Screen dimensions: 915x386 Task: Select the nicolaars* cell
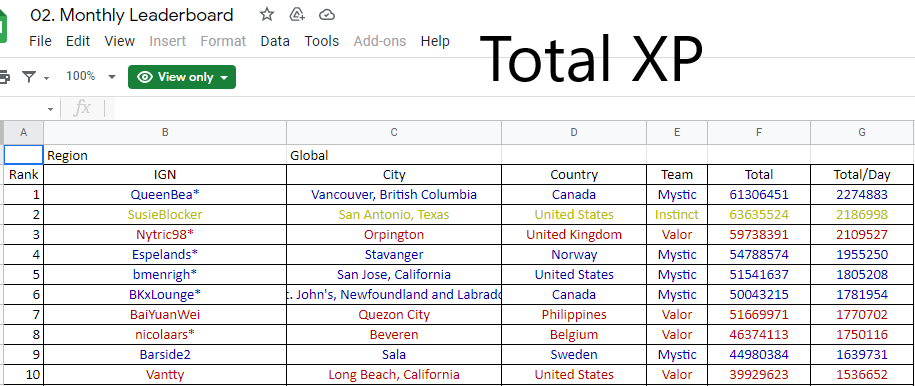click(165, 335)
